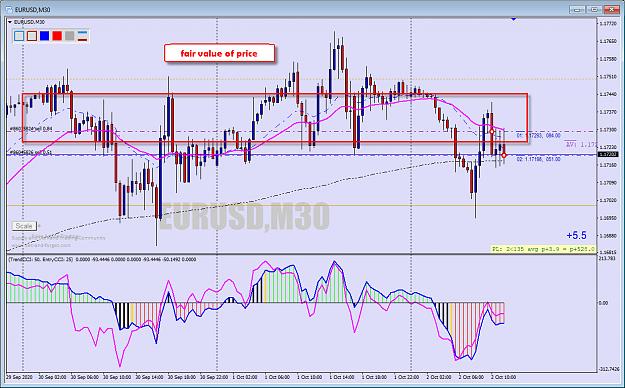Close the EURUSD,M30 chart window
Screen dimensions: 625x388
(x=612, y=10)
